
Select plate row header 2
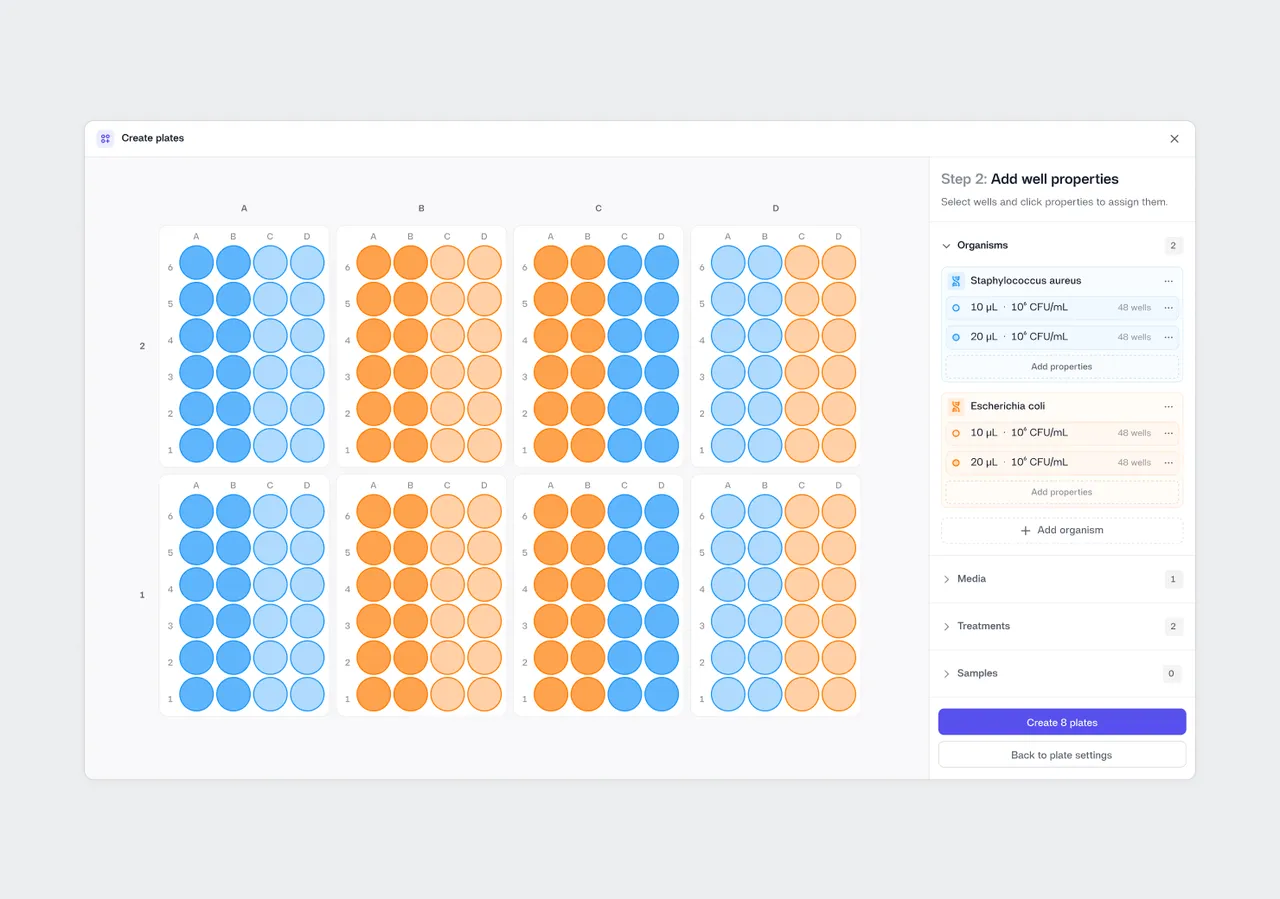[142, 346]
